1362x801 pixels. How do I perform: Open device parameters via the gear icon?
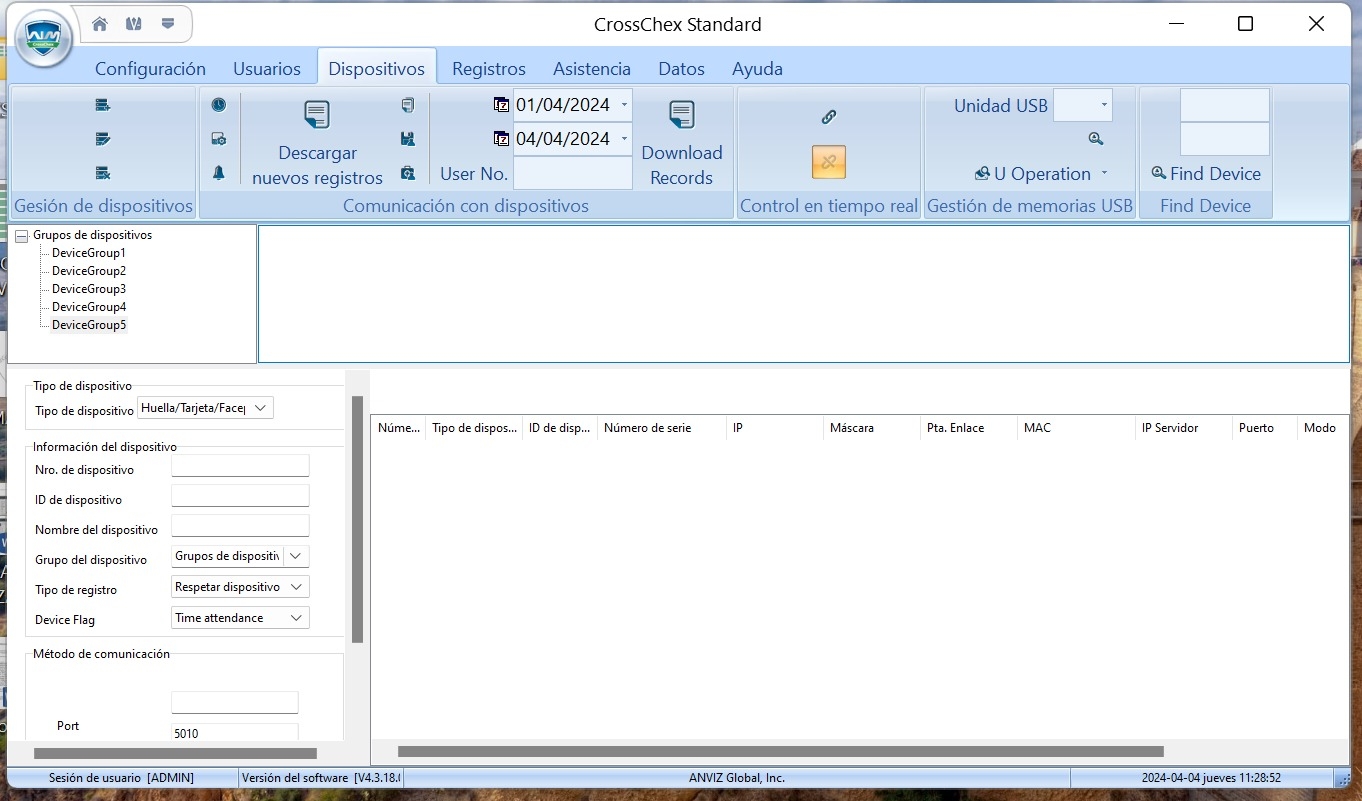[218, 139]
